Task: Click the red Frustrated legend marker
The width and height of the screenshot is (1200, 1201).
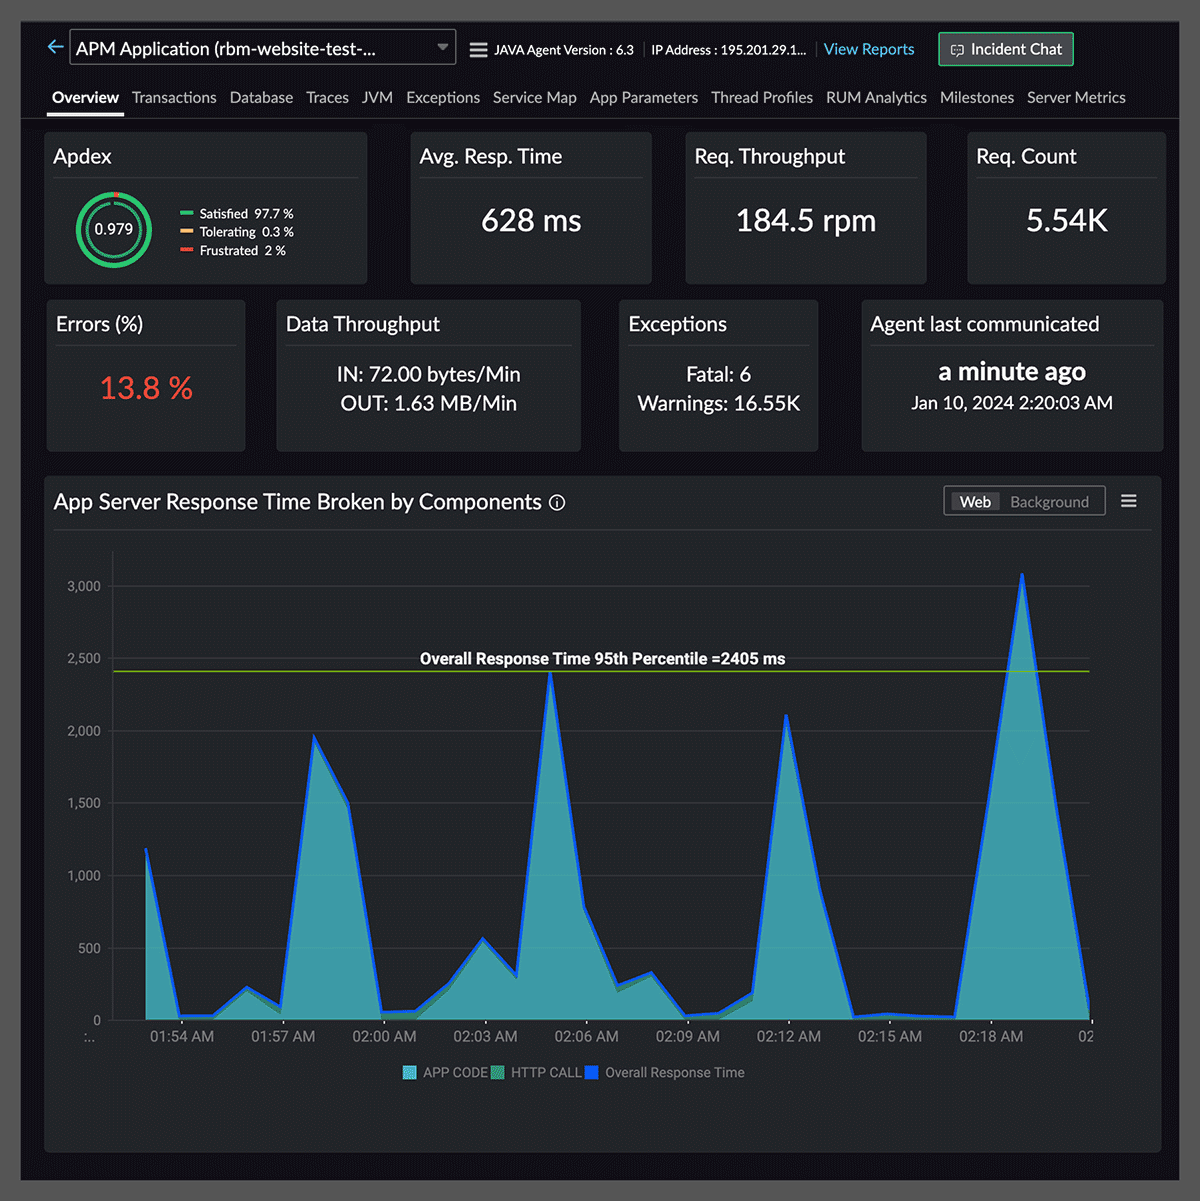Action: (x=187, y=250)
